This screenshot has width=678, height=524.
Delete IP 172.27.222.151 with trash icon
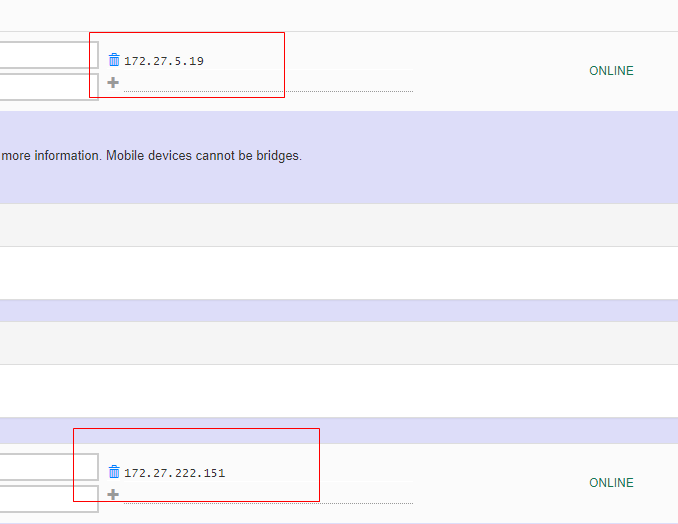[114, 472]
